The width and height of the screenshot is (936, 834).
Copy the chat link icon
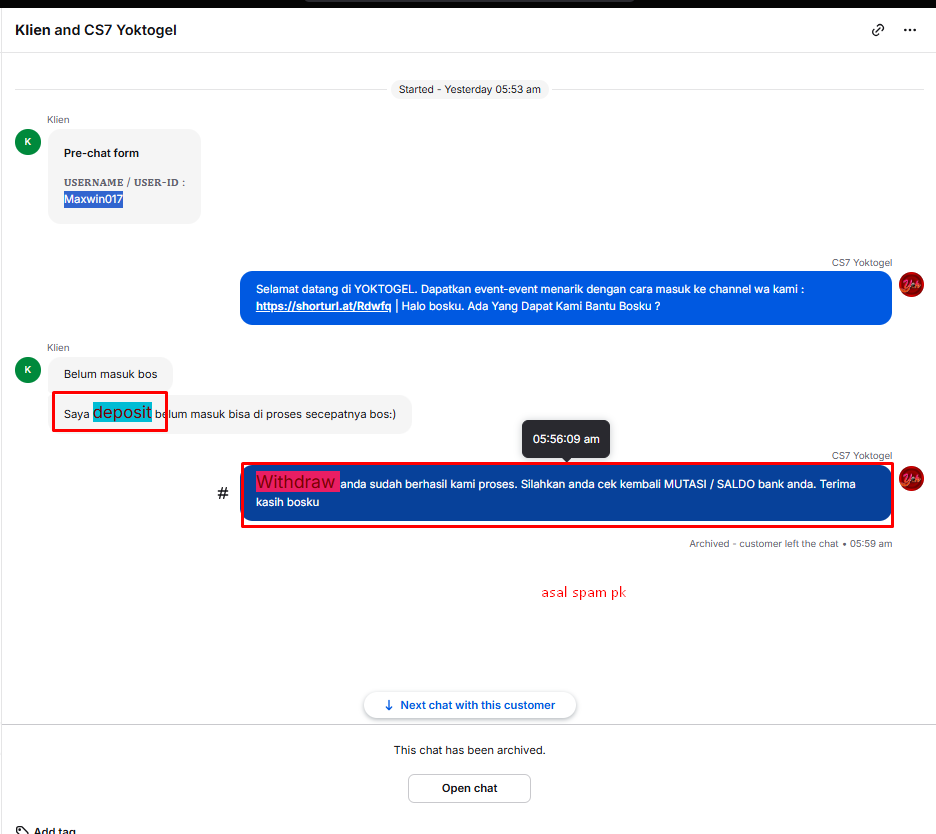click(878, 30)
